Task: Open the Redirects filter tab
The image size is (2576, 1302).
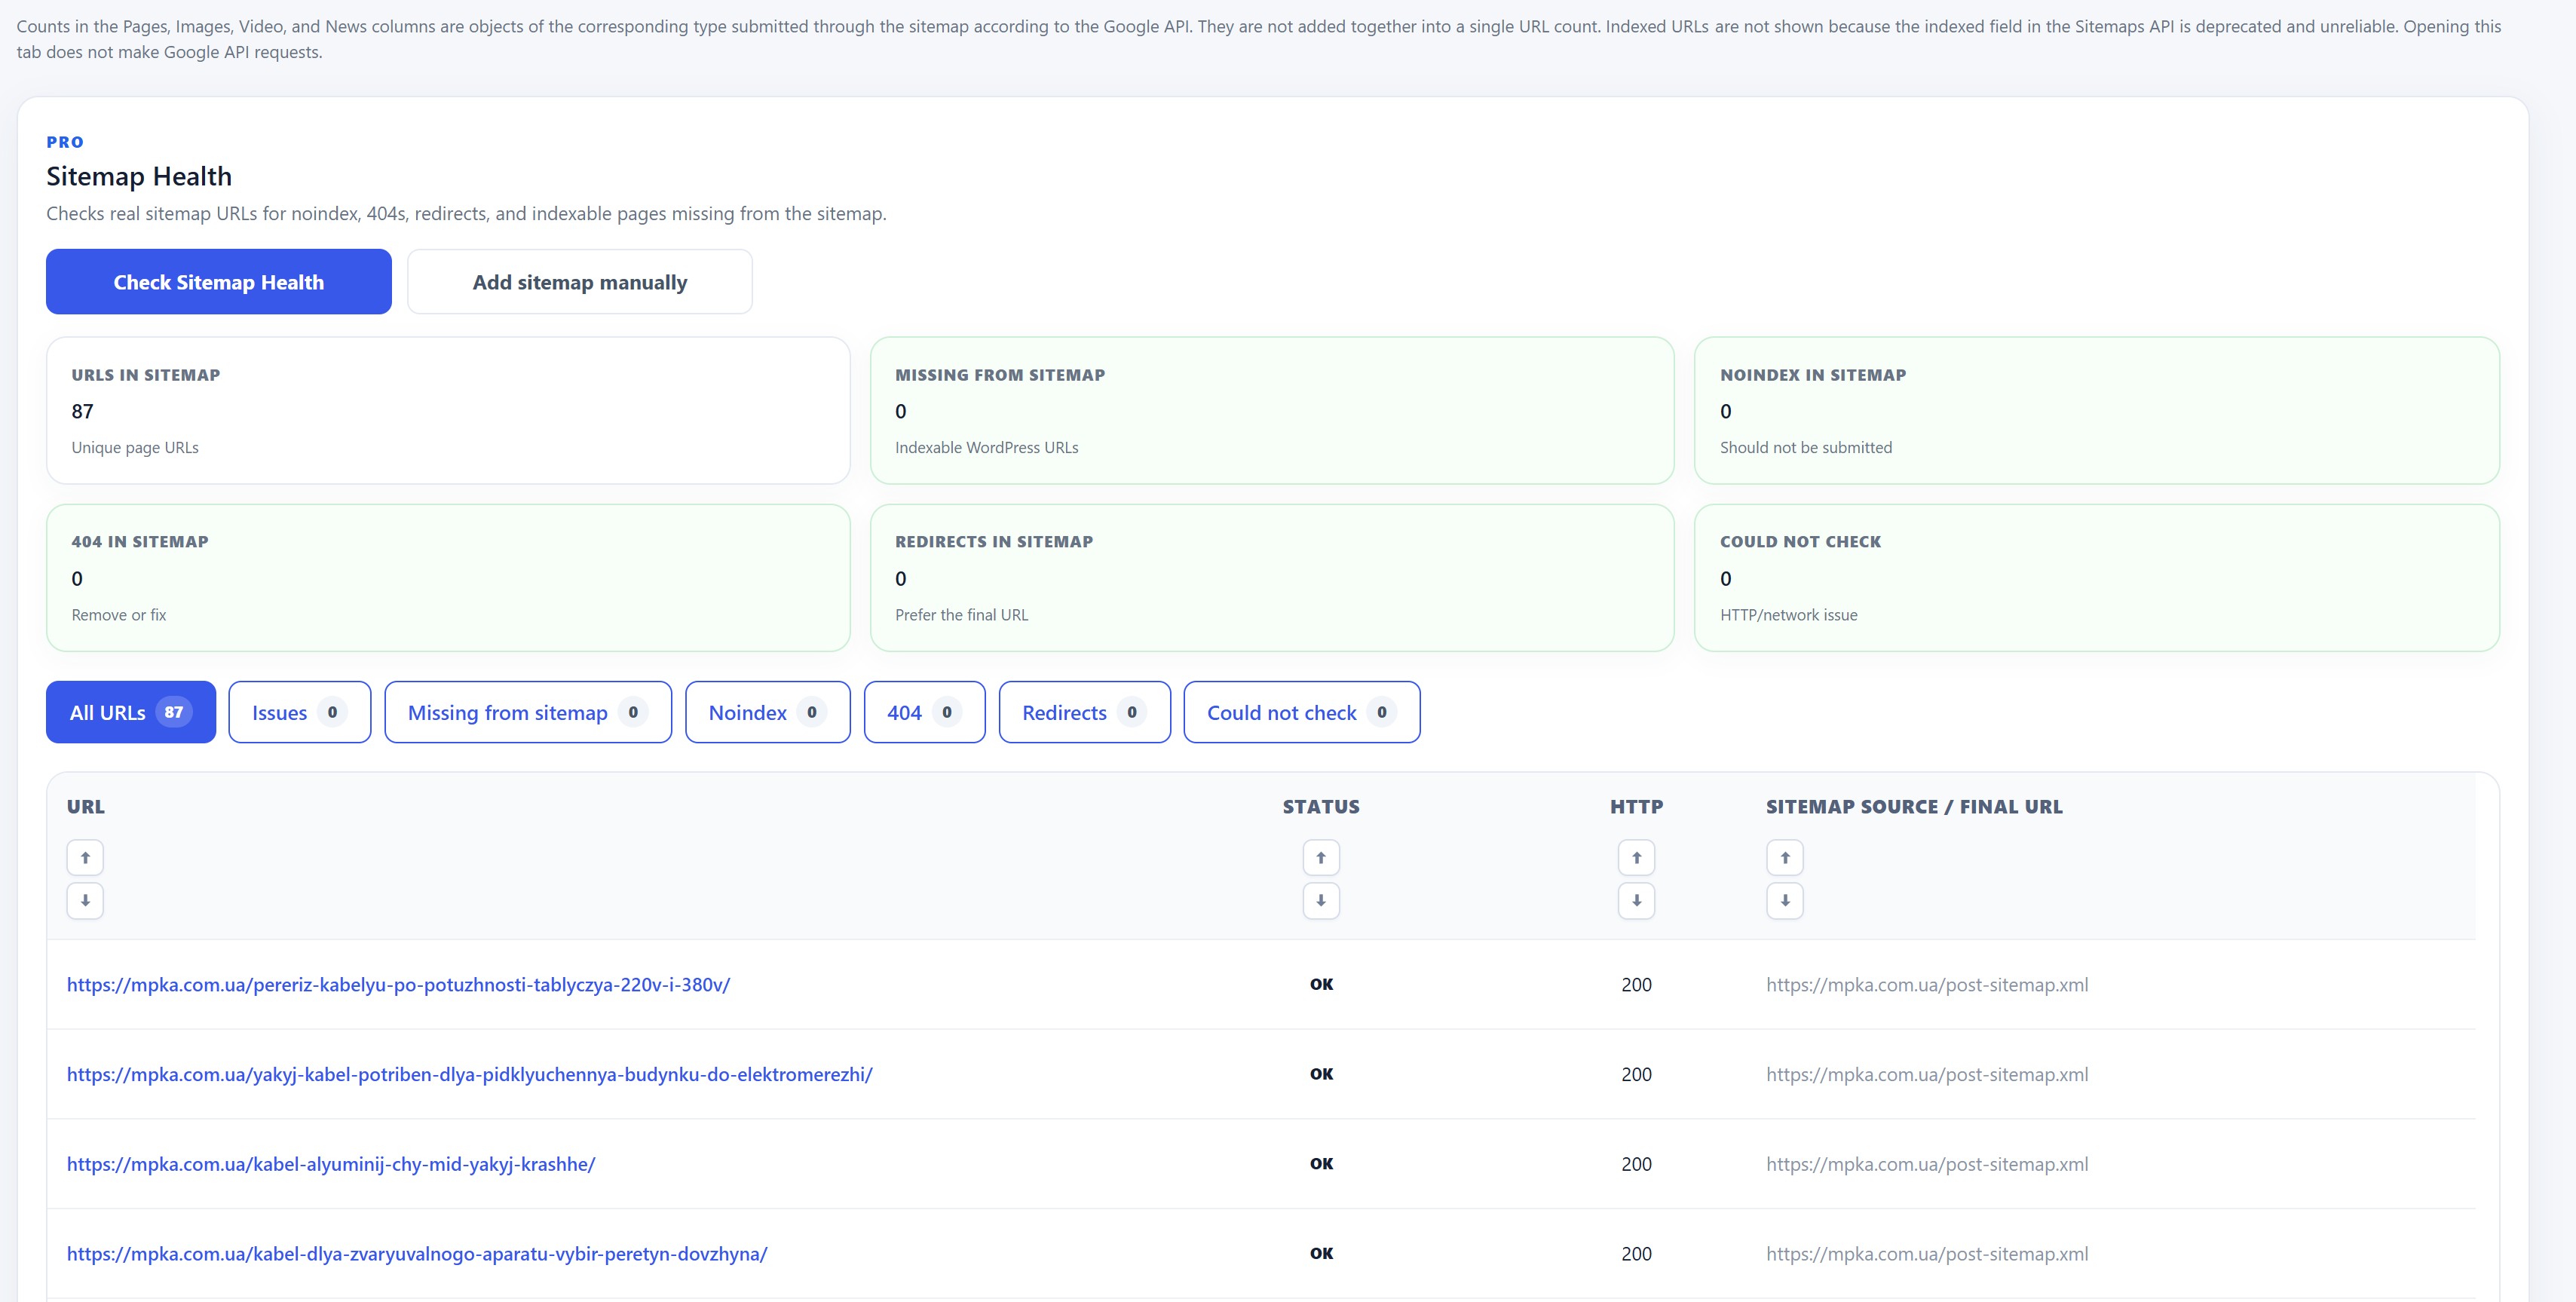Action: point(1085,712)
